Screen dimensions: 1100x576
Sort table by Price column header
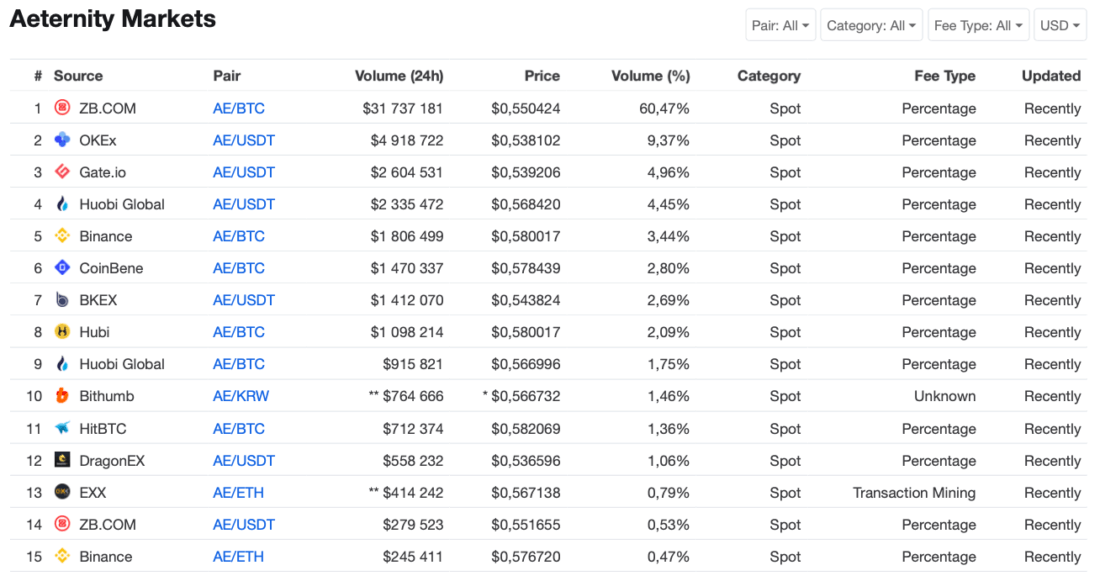coord(542,76)
